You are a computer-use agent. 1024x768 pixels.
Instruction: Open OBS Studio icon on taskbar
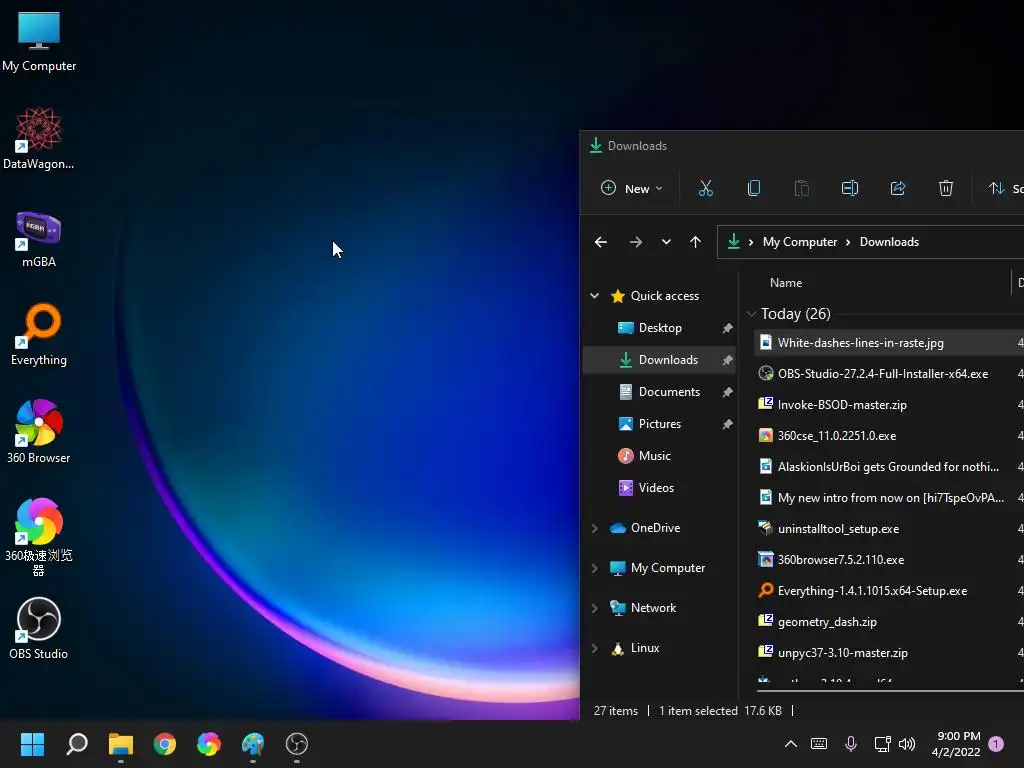[296, 744]
